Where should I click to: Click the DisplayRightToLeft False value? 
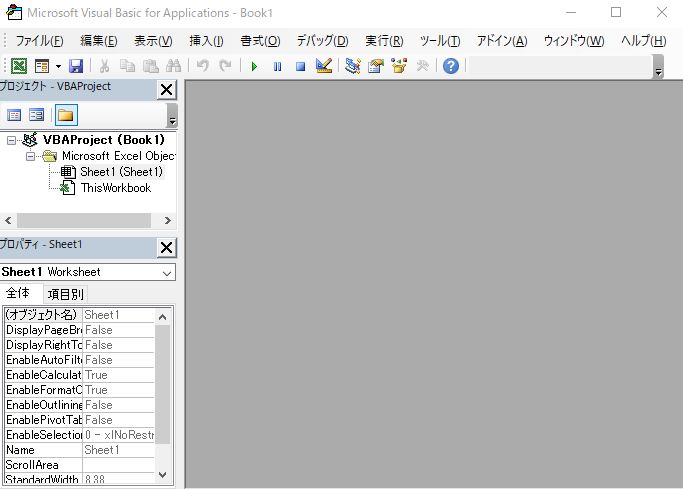pos(118,345)
